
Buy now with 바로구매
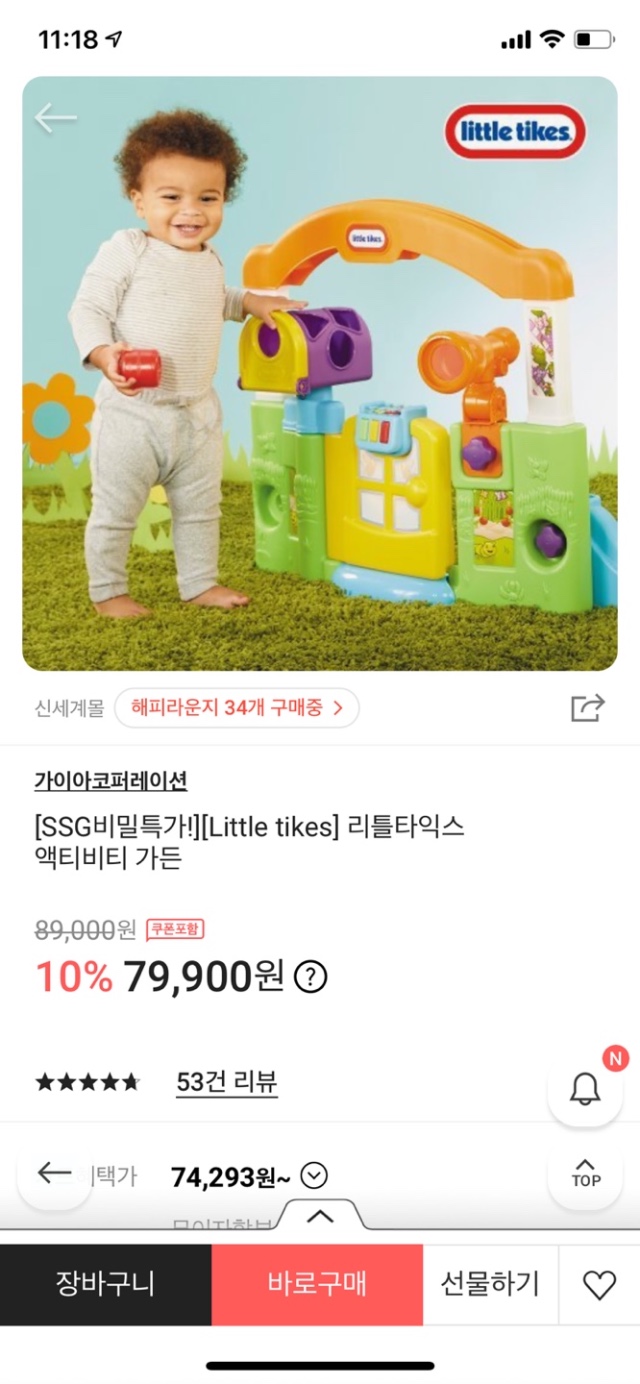(x=317, y=1285)
